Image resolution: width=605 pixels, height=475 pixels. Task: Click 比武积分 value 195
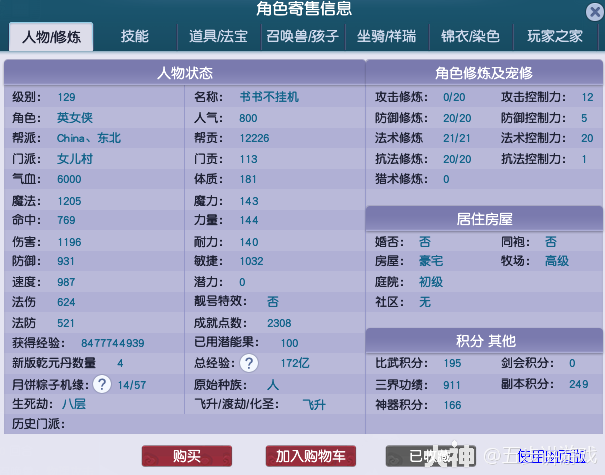pos(452,363)
